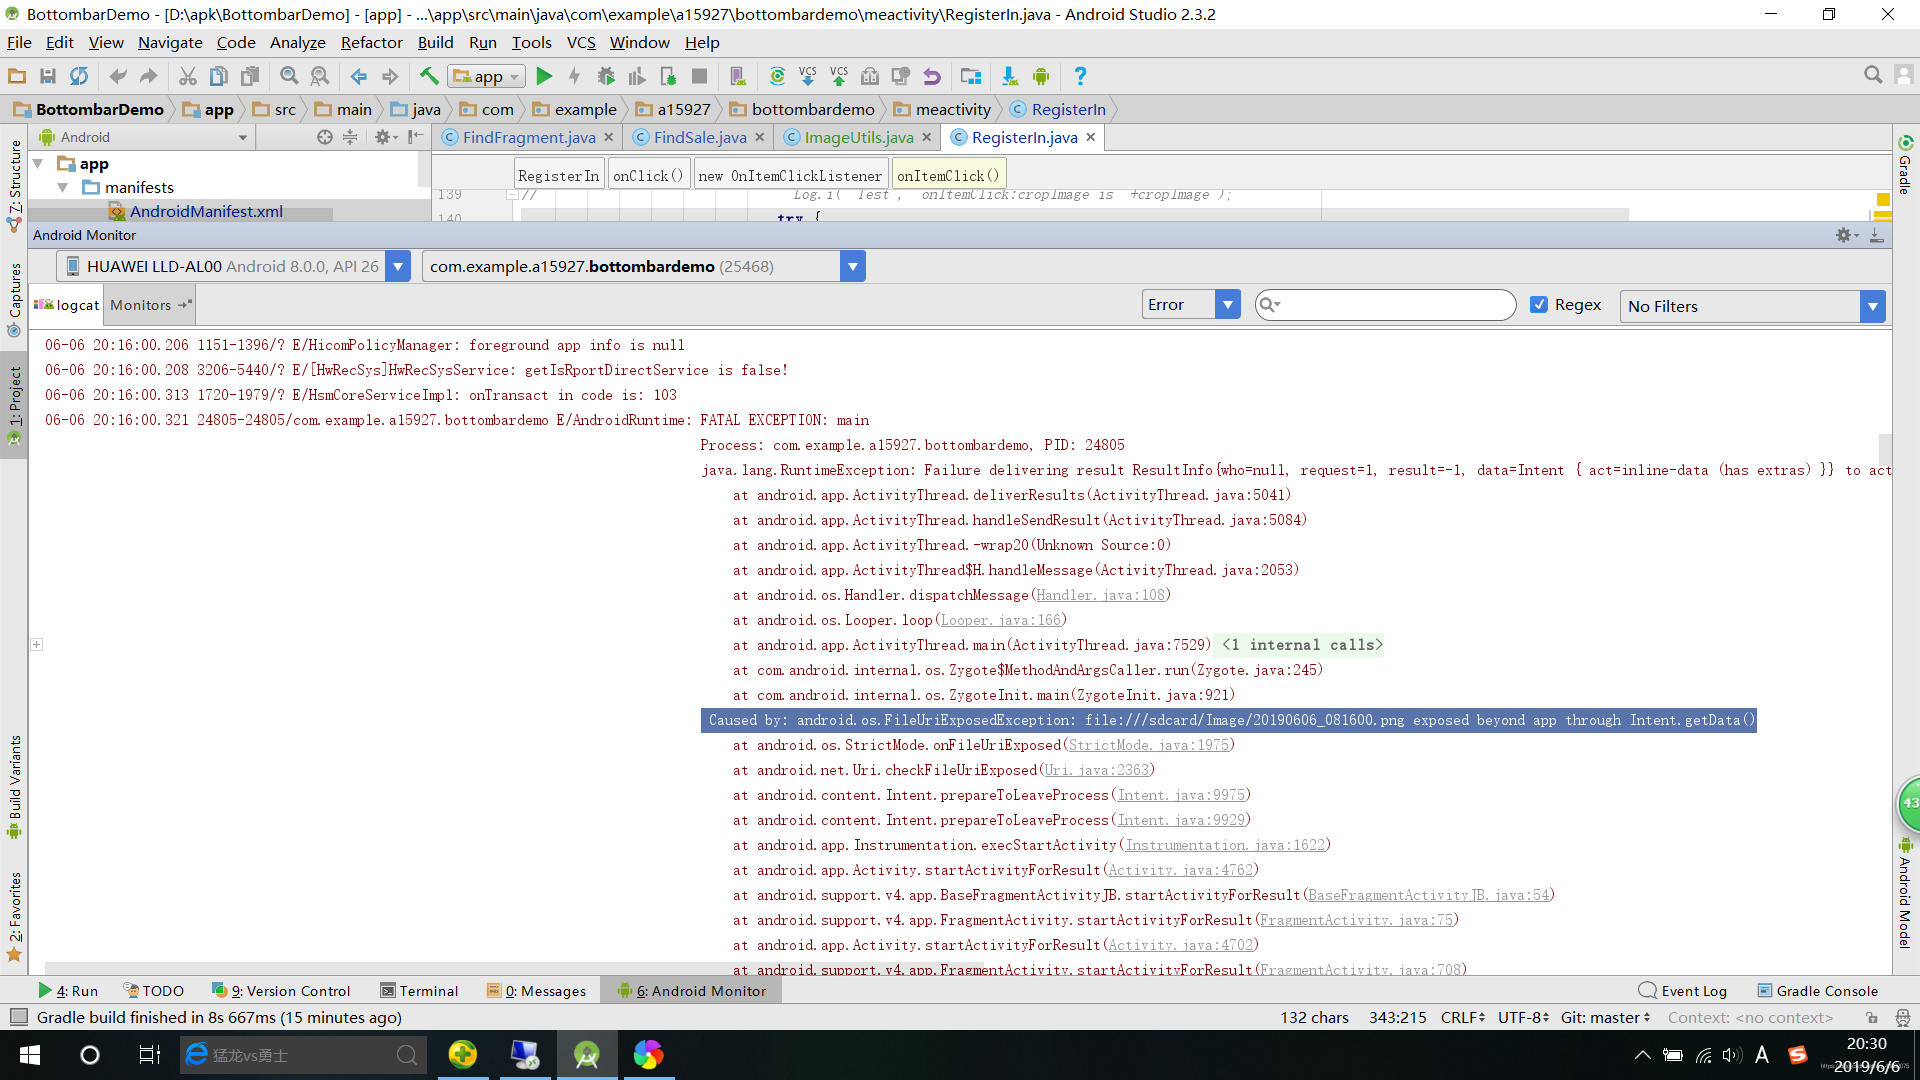Click Sync Project with Gradle icon
Image resolution: width=1920 pixels, height=1080 pixels.
pyautogui.click(x=777, y=76)
